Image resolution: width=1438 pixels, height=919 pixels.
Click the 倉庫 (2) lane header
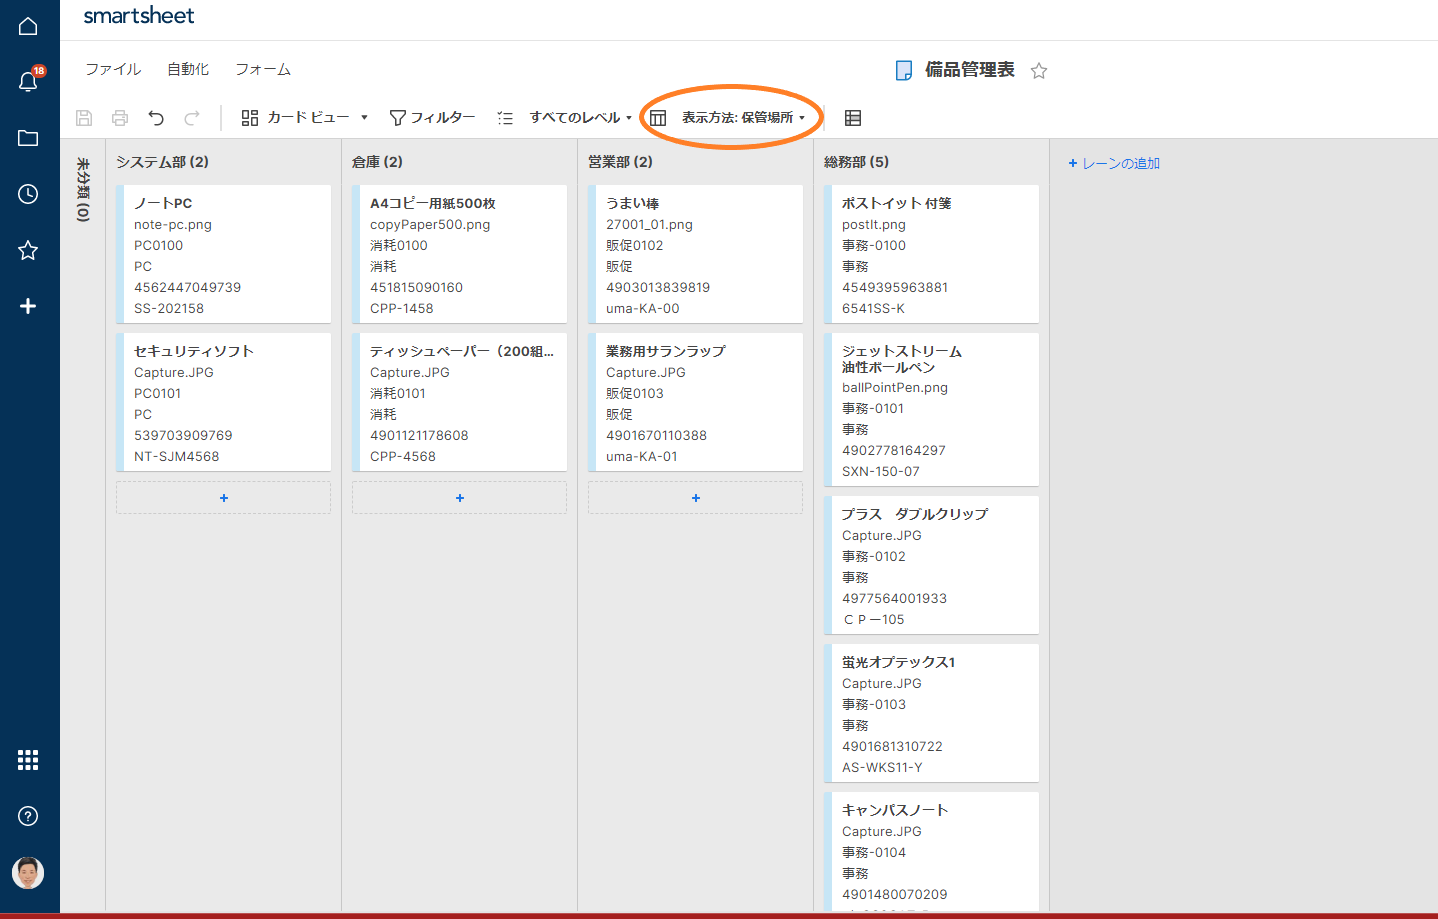pos(377,162)
